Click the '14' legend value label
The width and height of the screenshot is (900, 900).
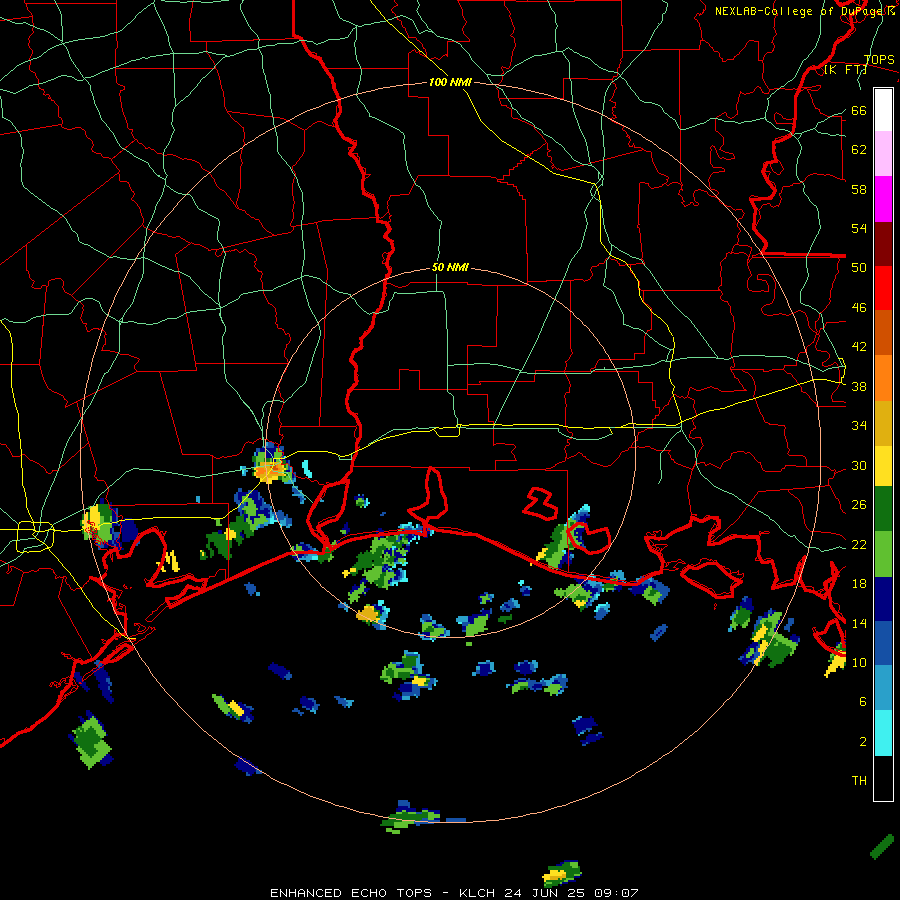[859, 623]
